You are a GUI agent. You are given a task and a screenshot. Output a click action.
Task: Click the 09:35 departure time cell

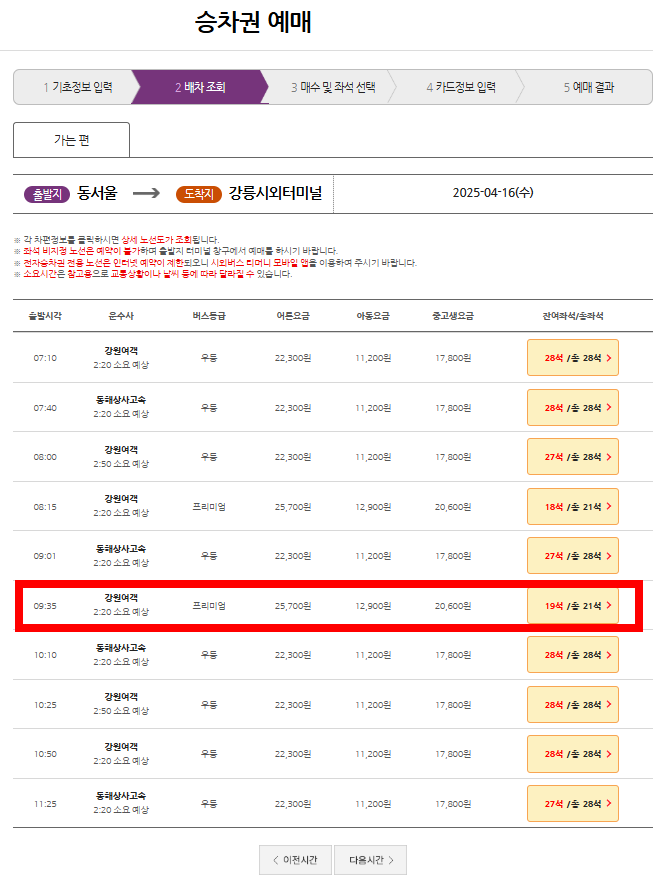click(x=45, y=606)
